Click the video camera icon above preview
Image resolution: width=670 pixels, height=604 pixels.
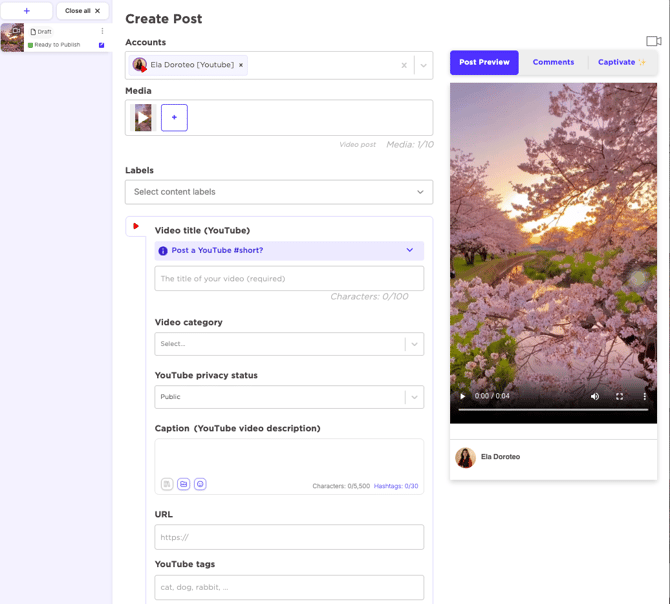pyautogui.click(x=653, y=41)
